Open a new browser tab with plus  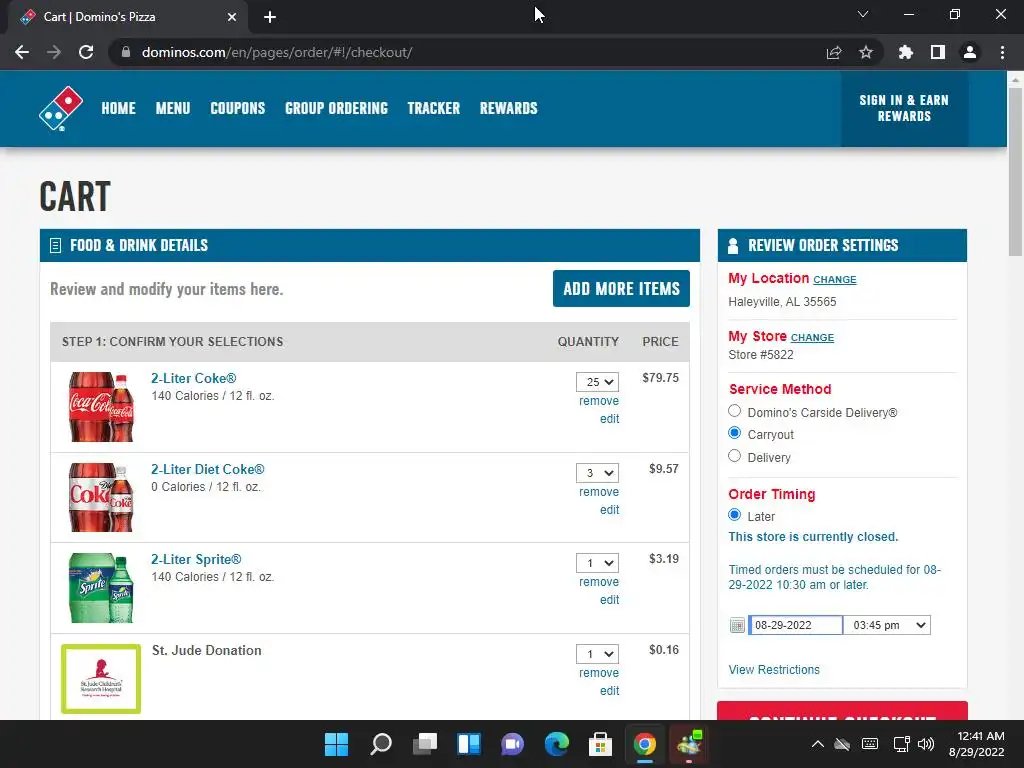pos(270,17)
